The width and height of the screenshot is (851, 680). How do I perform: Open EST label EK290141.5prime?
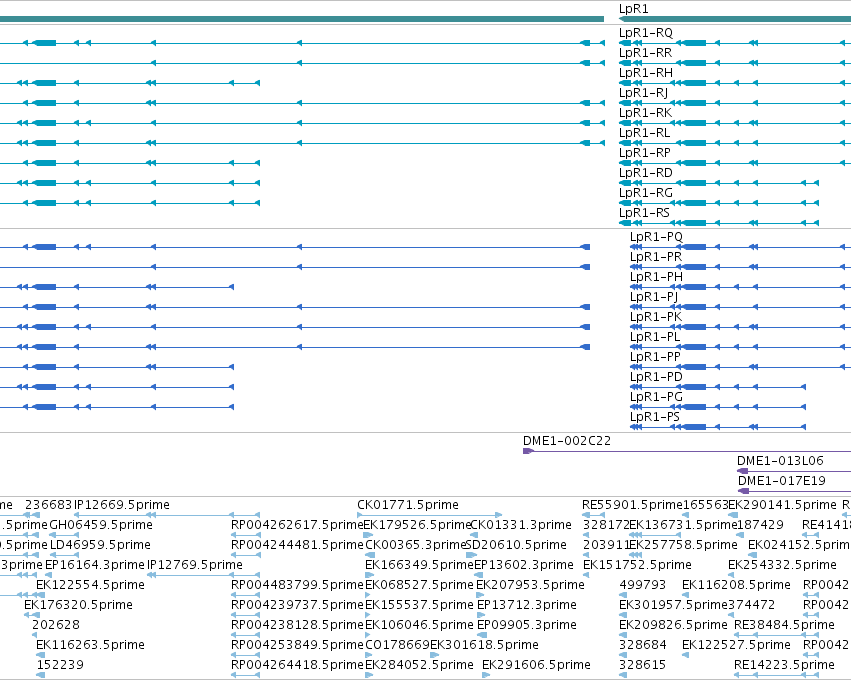pyautogui.click(x=782, y=505)
